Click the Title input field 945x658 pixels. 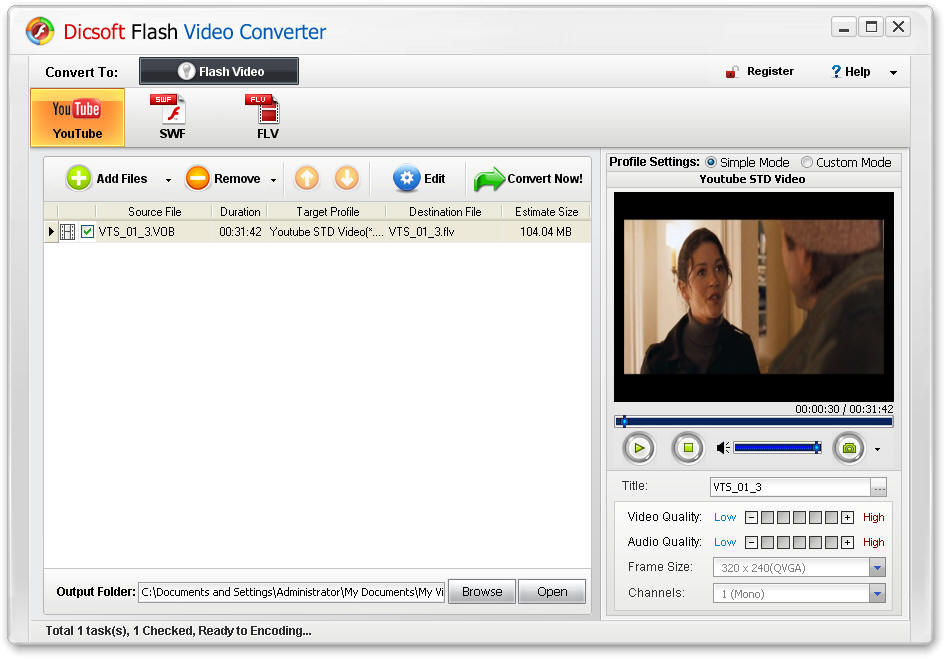click(x=790, y=487)
